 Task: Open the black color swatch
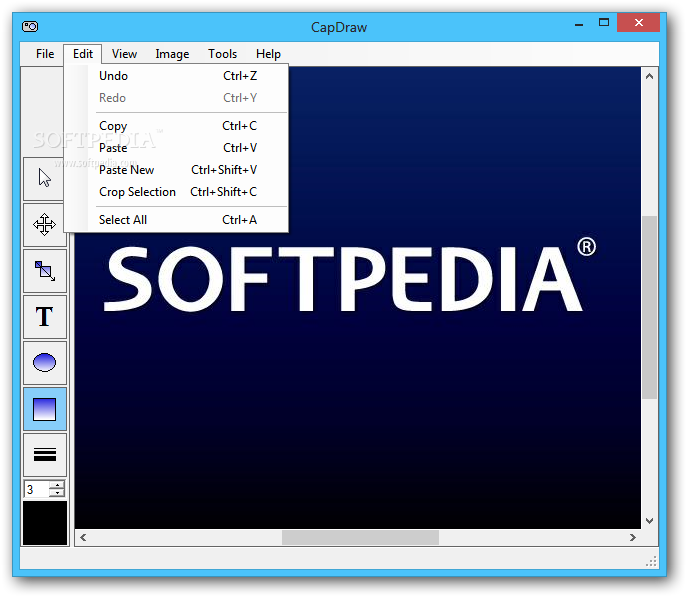(x=45, y=523)
